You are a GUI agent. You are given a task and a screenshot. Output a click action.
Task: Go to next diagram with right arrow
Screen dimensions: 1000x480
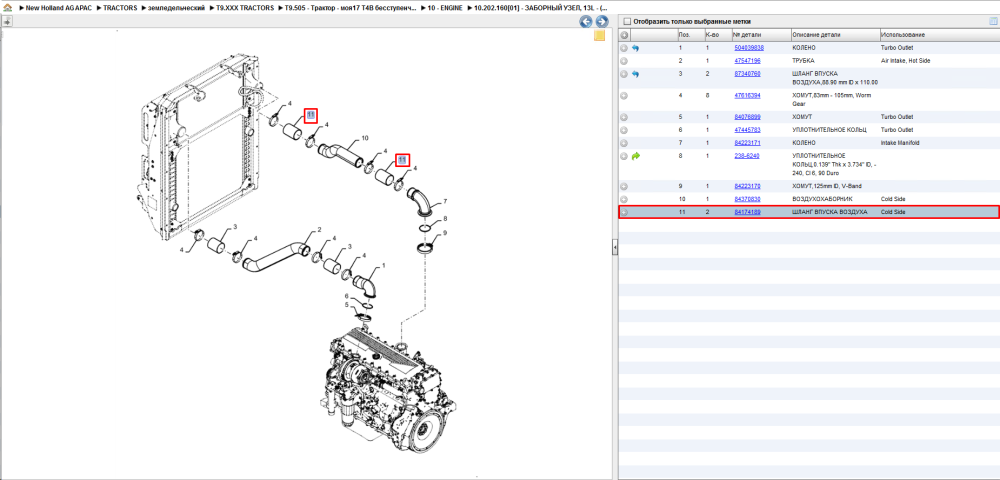(x=601, y=22)
